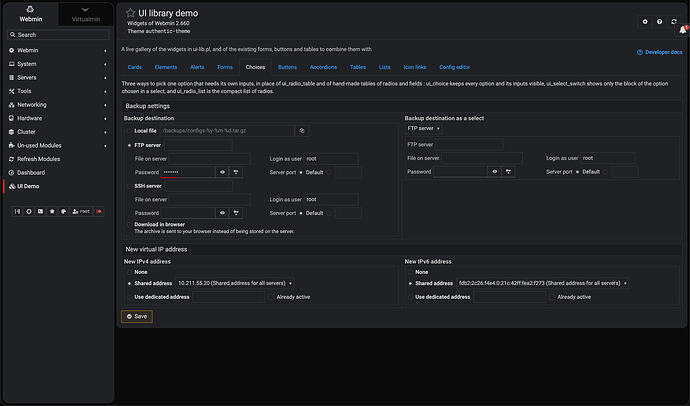The image size is (690, 406).
Task: Expand the Cluster menu category
Action: pos(58,132)
